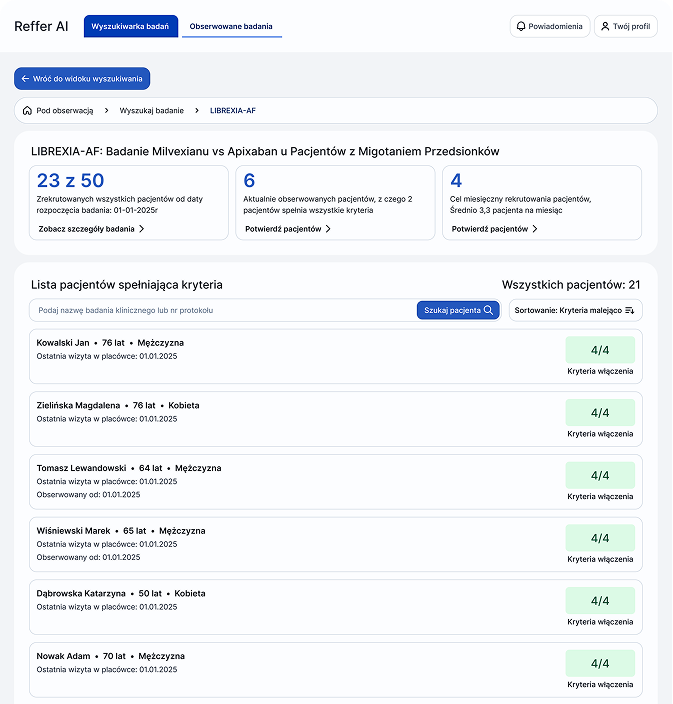This screenshot has height=704, width=673.
Task: Click Potwierdź pacjentów in monthly goal card
Action: point(494,229)
